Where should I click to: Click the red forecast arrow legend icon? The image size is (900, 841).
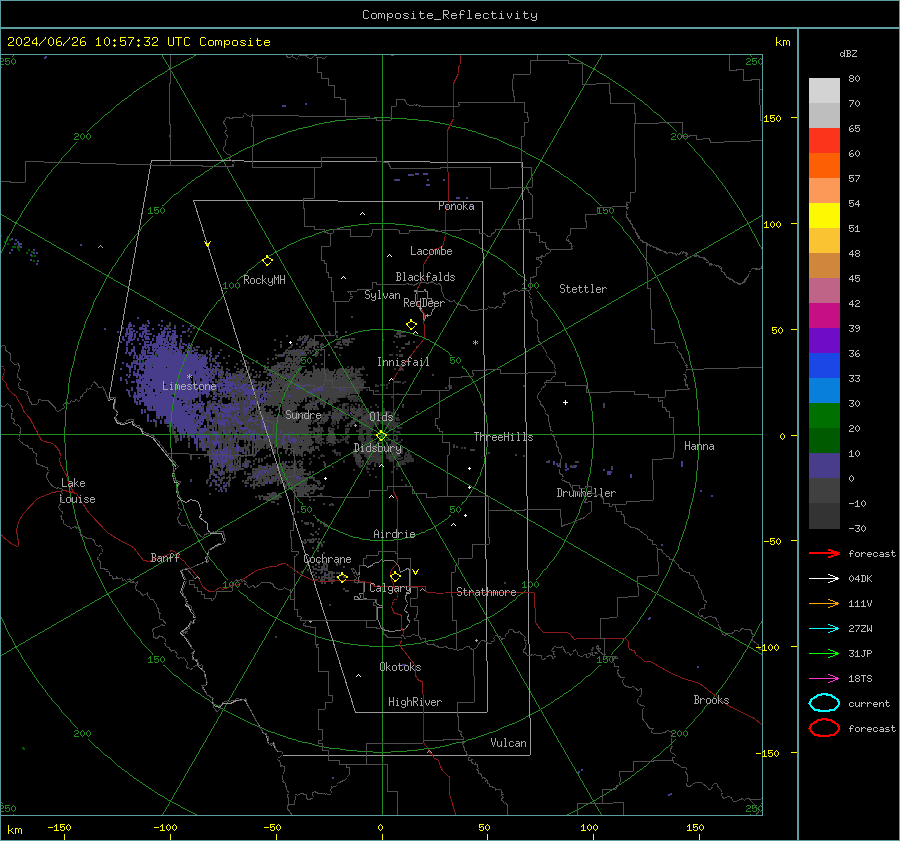824,553
